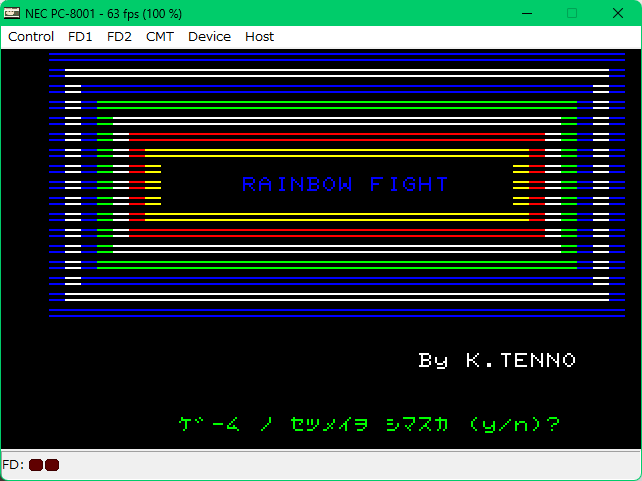
Task: Close the NEC PC-8001 emulator window
Action: click(x=618, y=13)
